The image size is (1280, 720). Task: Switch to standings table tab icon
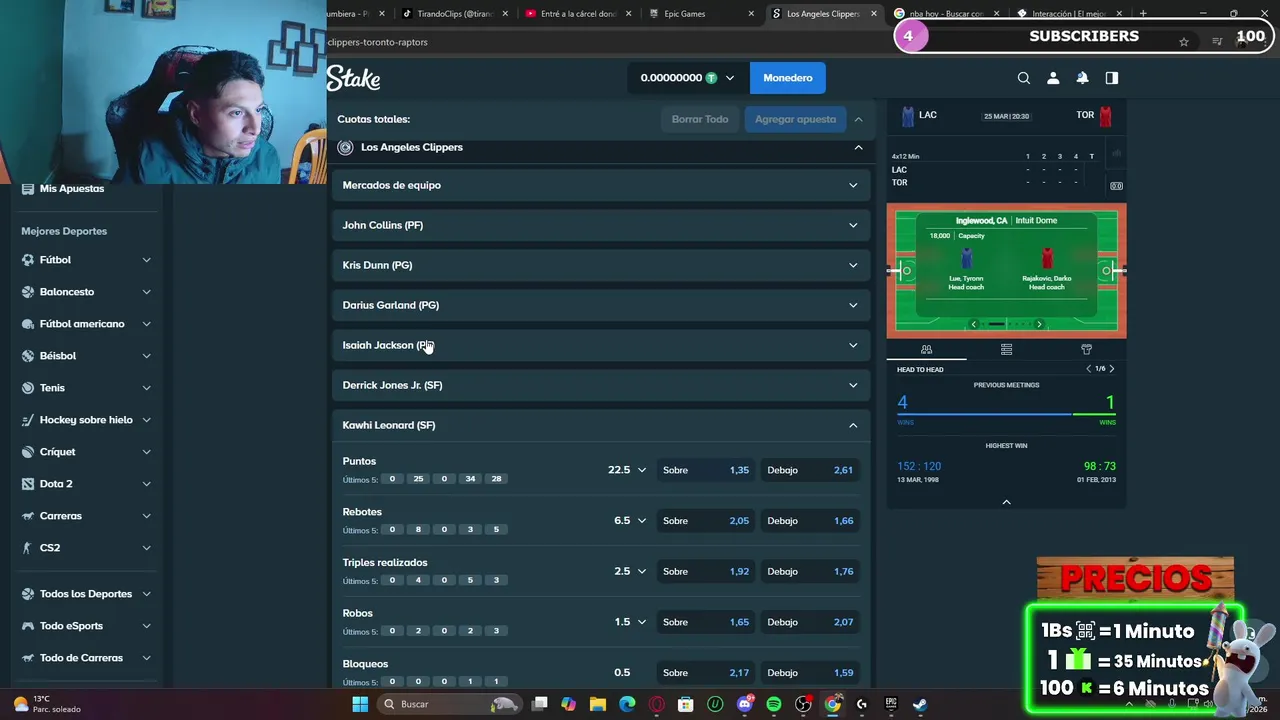coord(1006,349)
